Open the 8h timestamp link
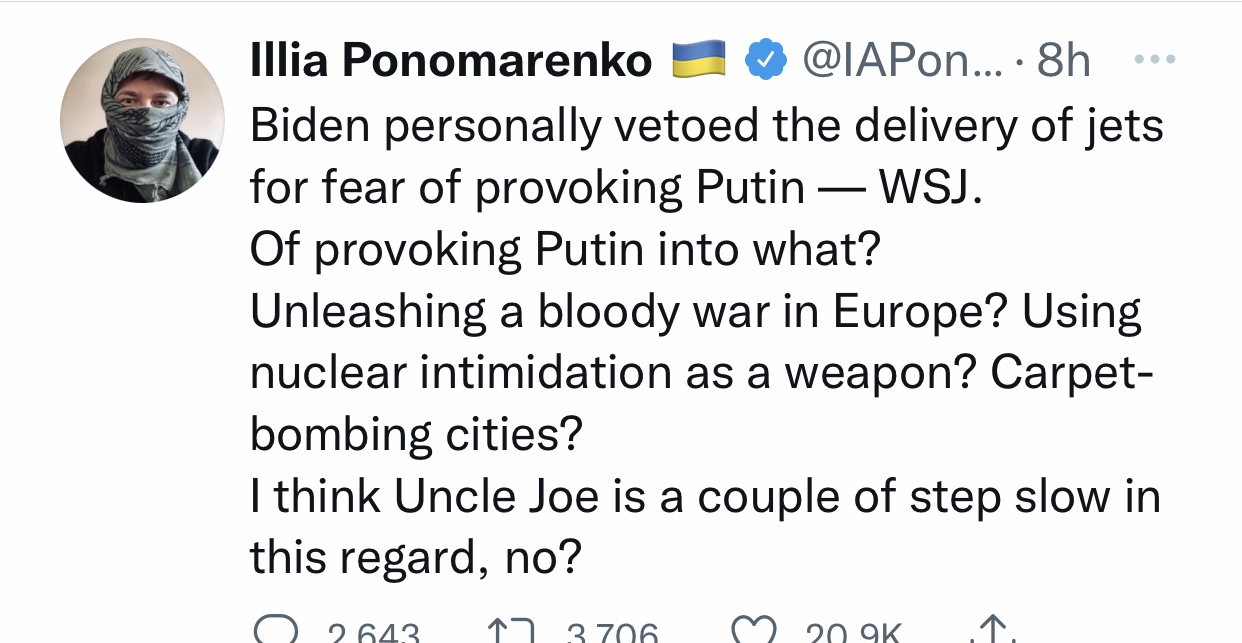This screenshot has height=643, width=1242. [1063, 62]
